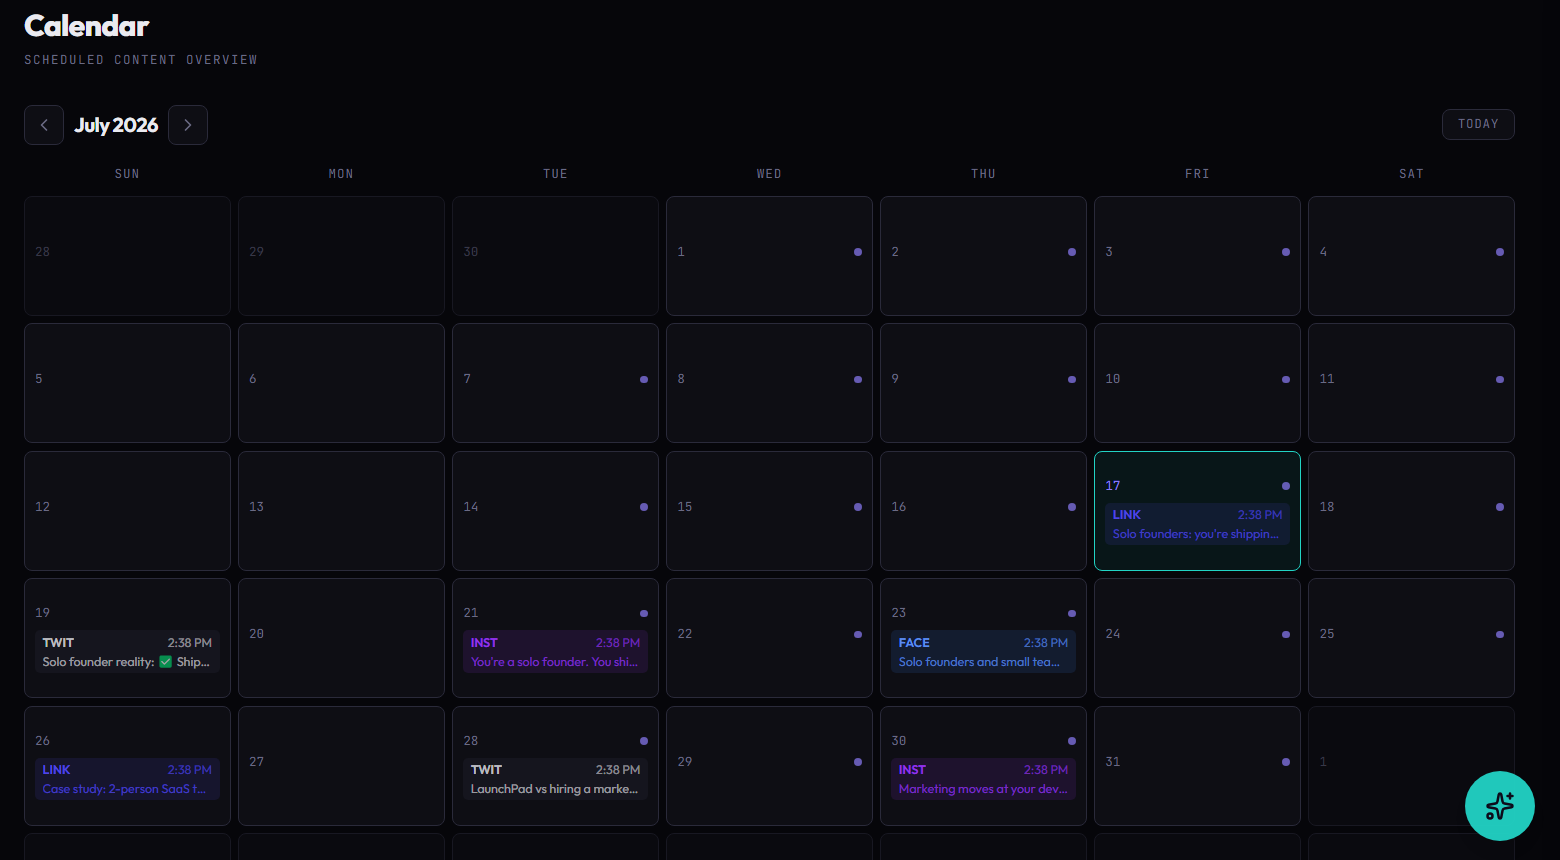Open the LINK post on July 17

(1197, 524)
